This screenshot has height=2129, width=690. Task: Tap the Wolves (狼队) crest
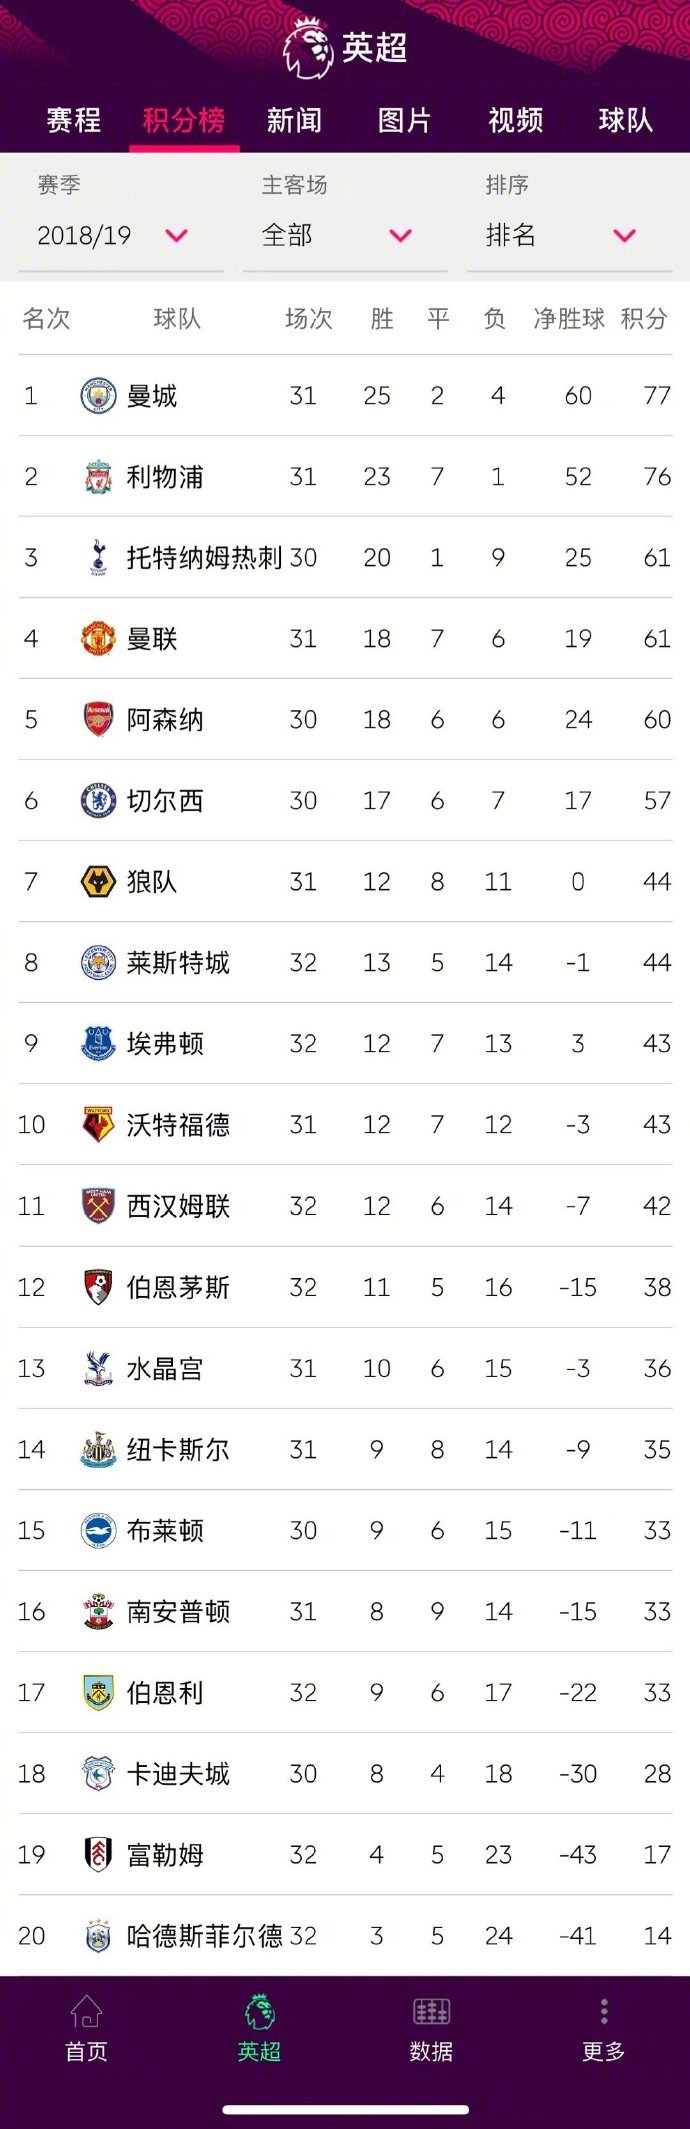pos(98,881)
